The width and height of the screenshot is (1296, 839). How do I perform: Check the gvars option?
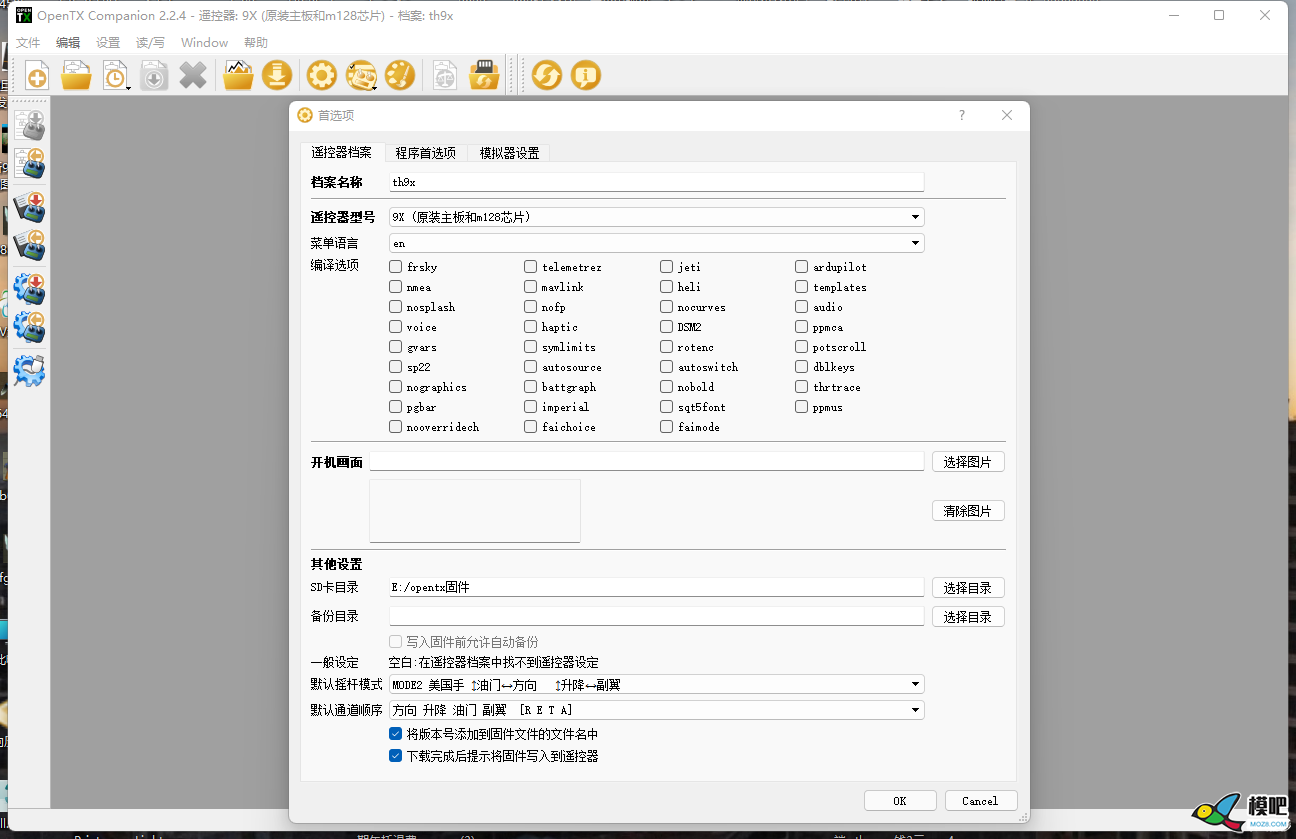(396, 347)
